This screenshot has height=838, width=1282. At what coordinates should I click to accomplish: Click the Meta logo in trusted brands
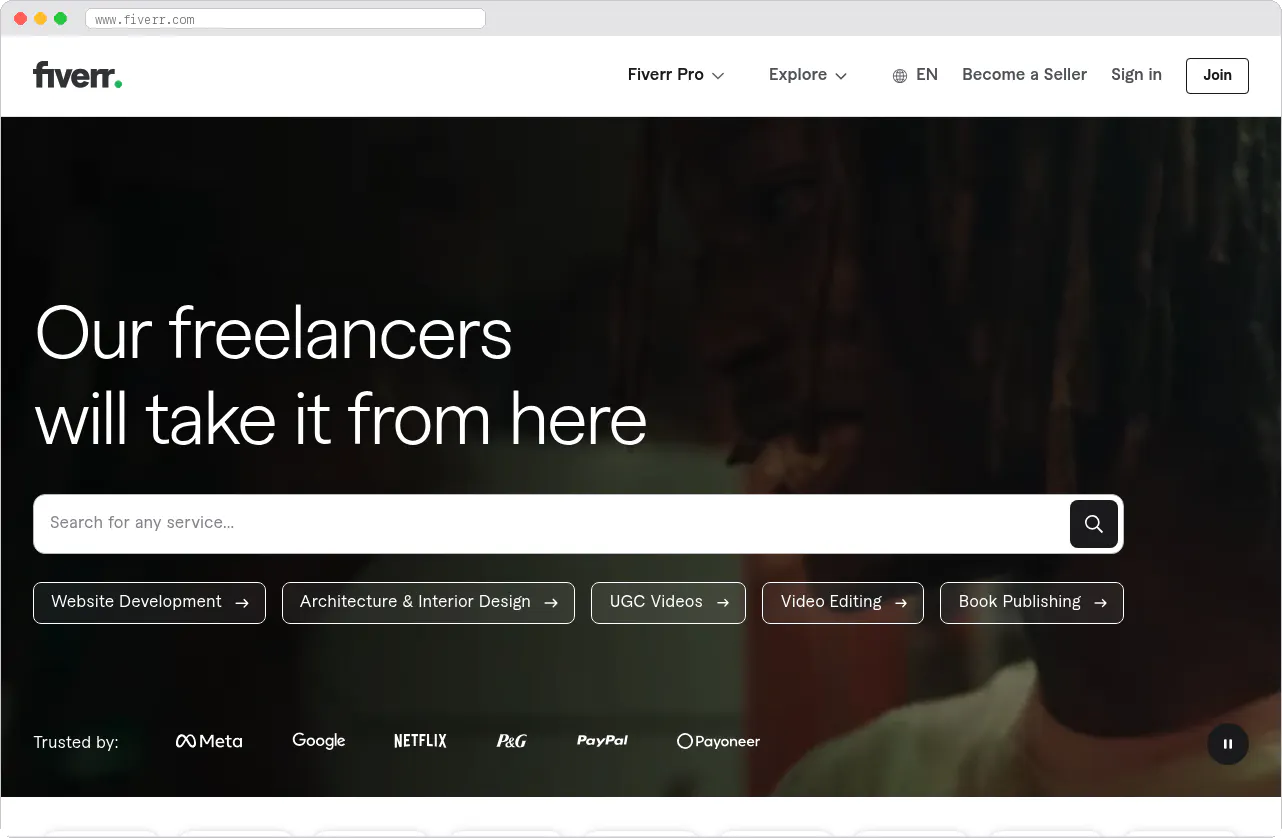(208, 741)
